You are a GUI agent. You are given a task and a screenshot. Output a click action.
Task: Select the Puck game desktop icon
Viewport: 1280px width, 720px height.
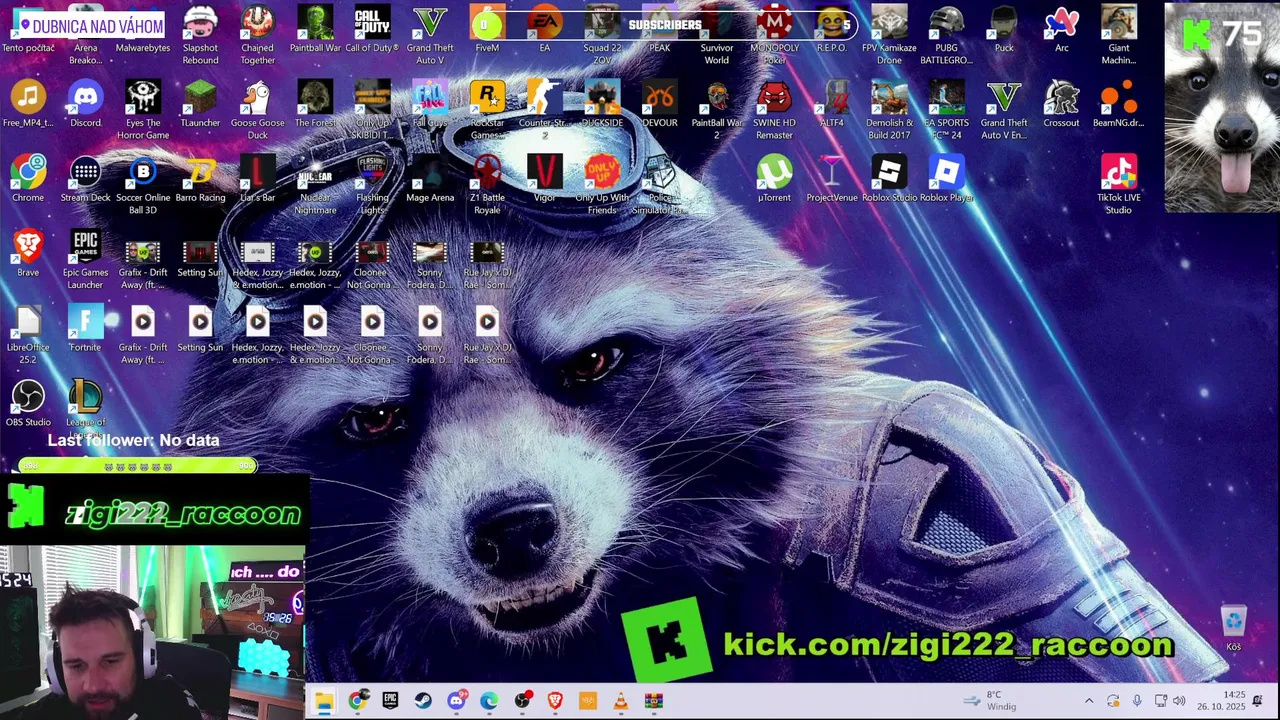[x=1004, y=30]
